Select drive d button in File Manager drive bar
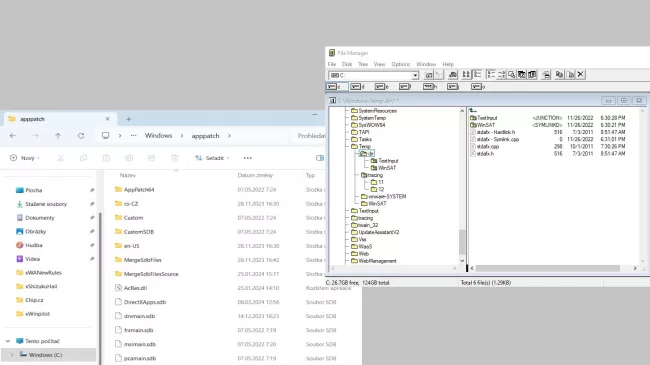The width and height of the screenshot is (650, 365). [x=358, y=87]
